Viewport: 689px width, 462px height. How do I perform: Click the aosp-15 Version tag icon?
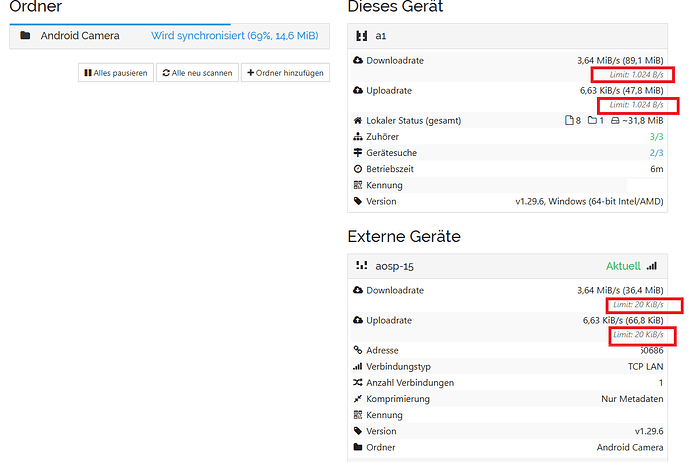358,431
